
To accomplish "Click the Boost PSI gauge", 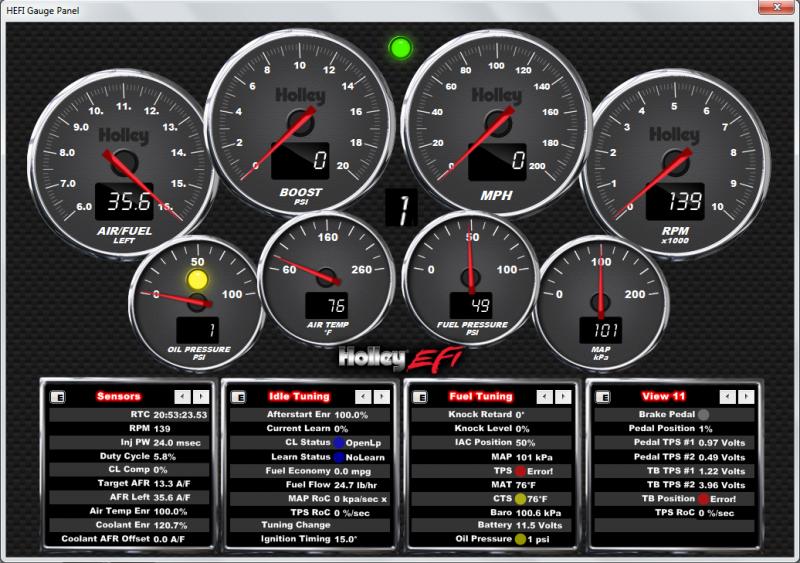I will [x=300, y=121].
